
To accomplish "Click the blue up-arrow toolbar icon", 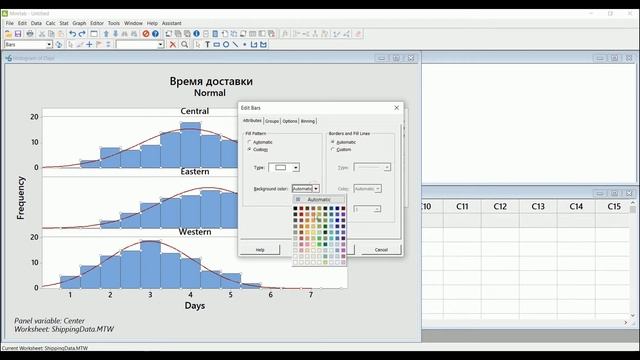I will 106,34.
